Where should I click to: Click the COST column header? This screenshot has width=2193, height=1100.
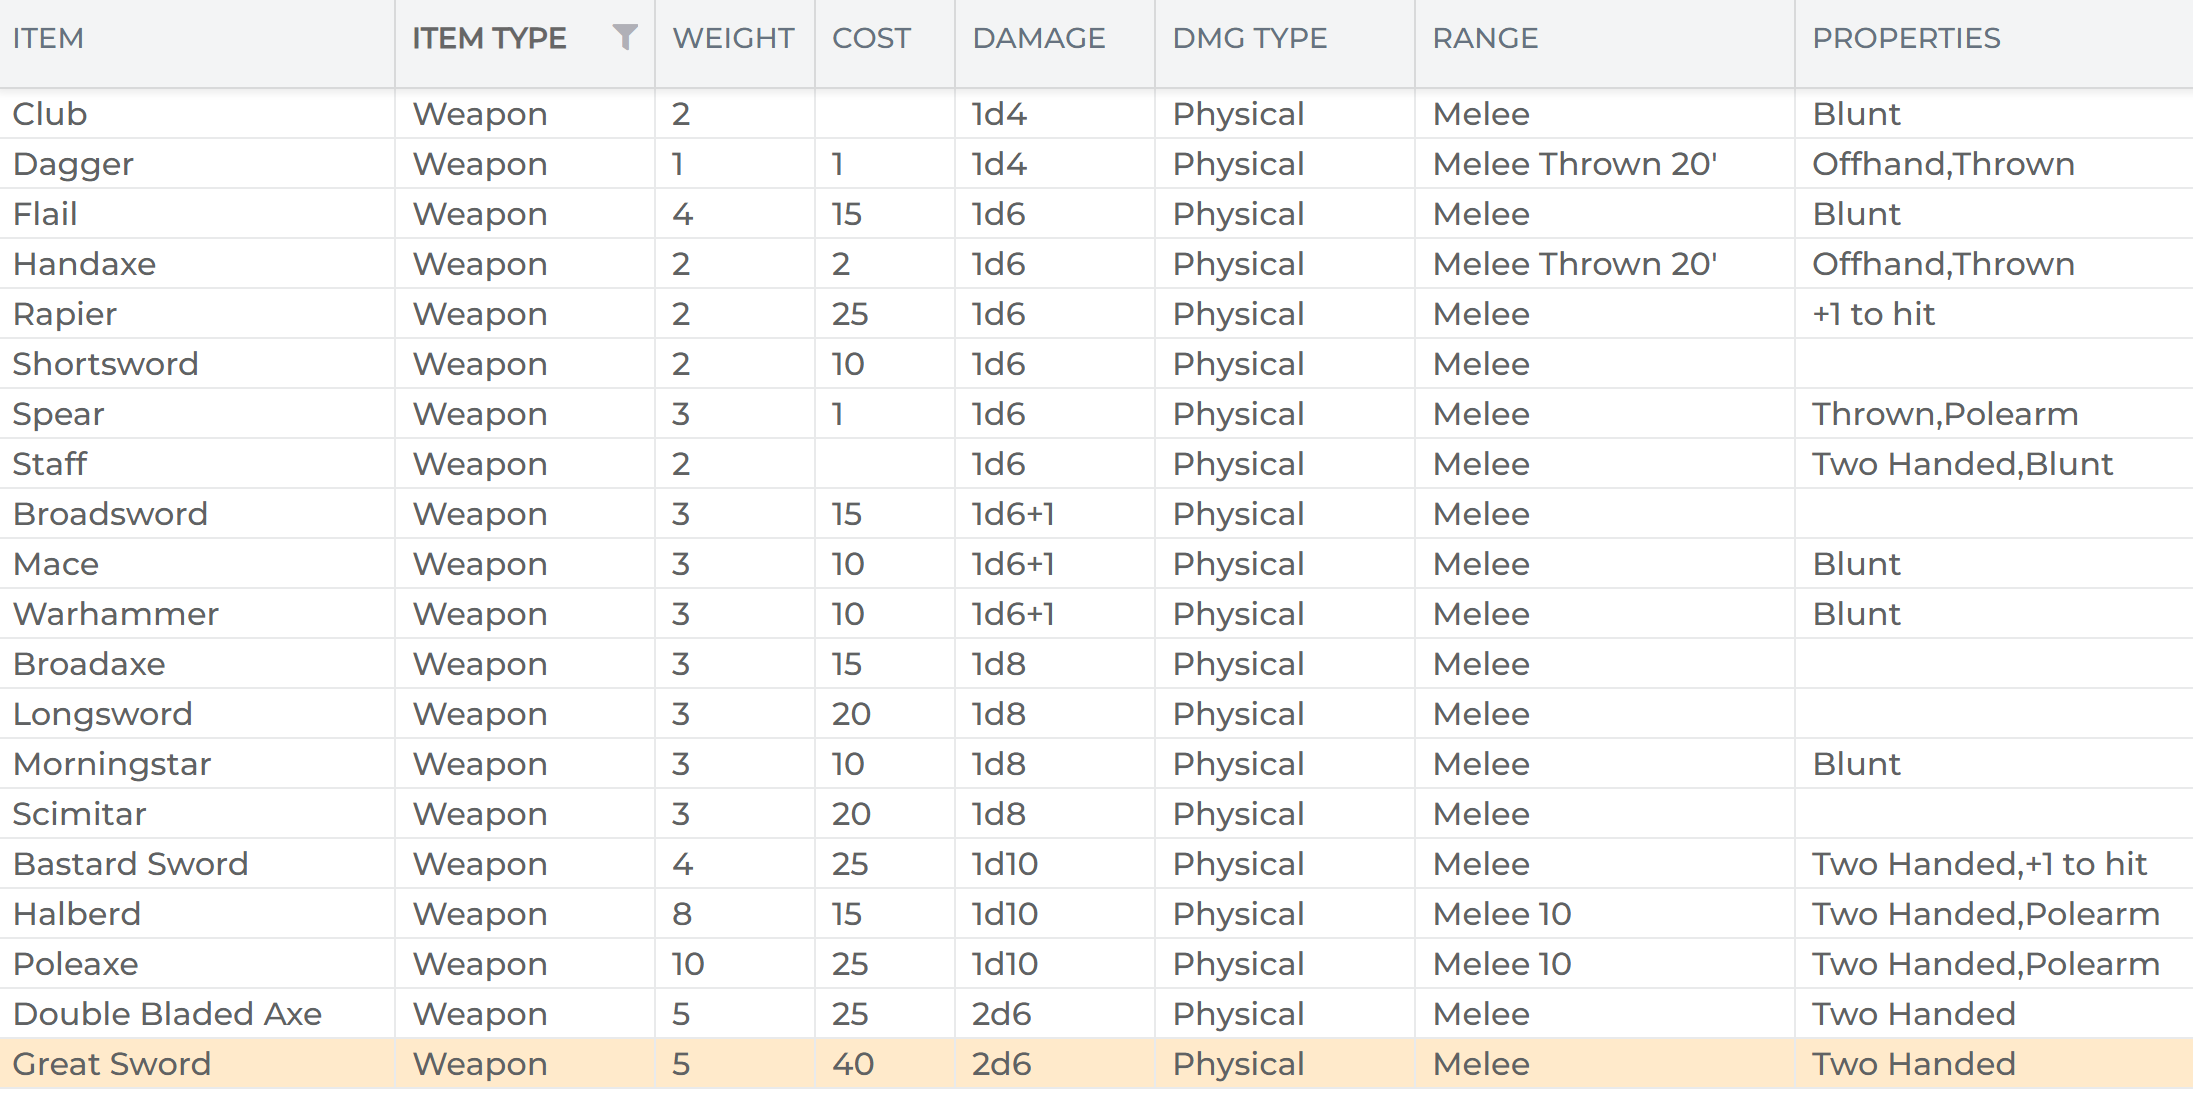tap(871, 38)
